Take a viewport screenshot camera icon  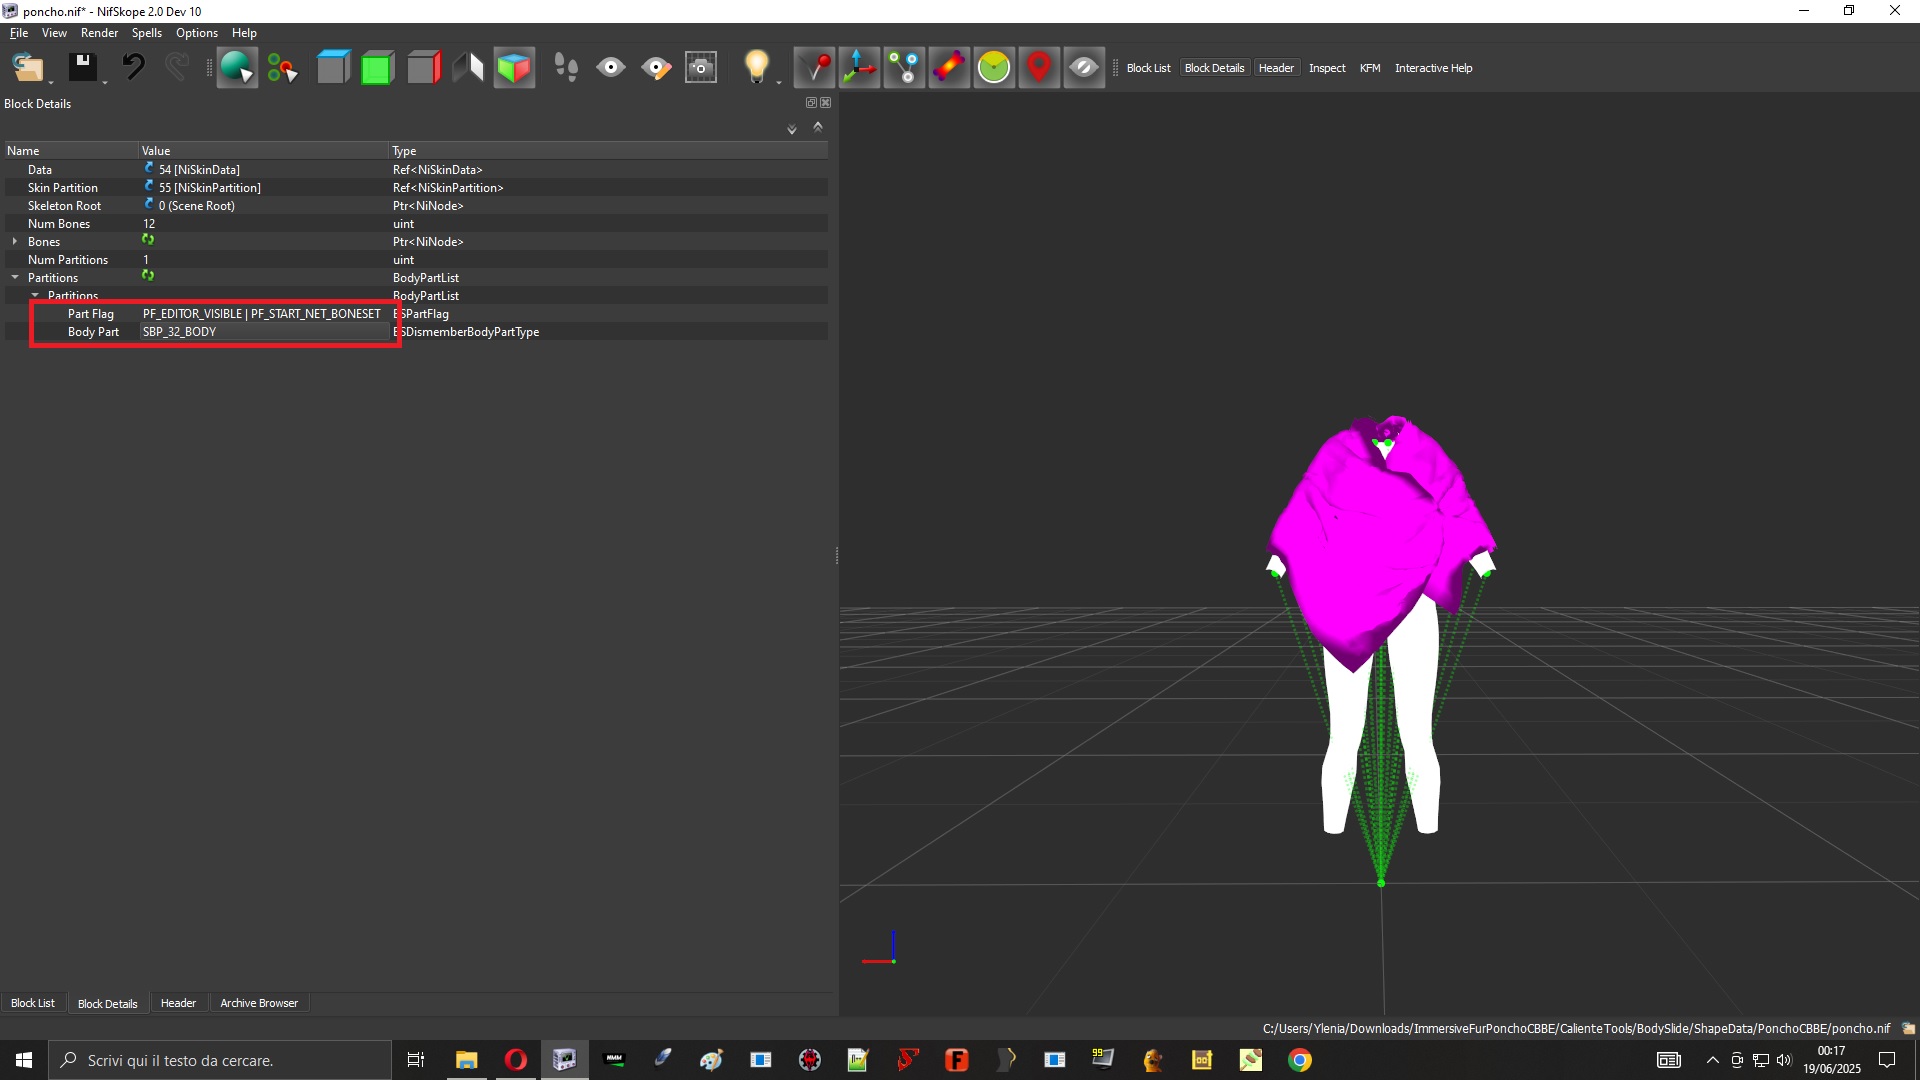click(x=701, y=68)
